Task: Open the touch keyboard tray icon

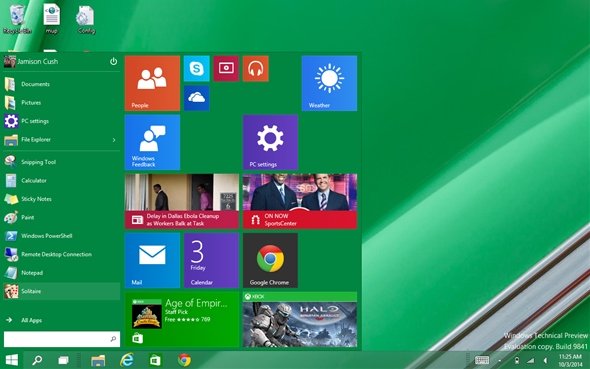Action: [482, 360]
